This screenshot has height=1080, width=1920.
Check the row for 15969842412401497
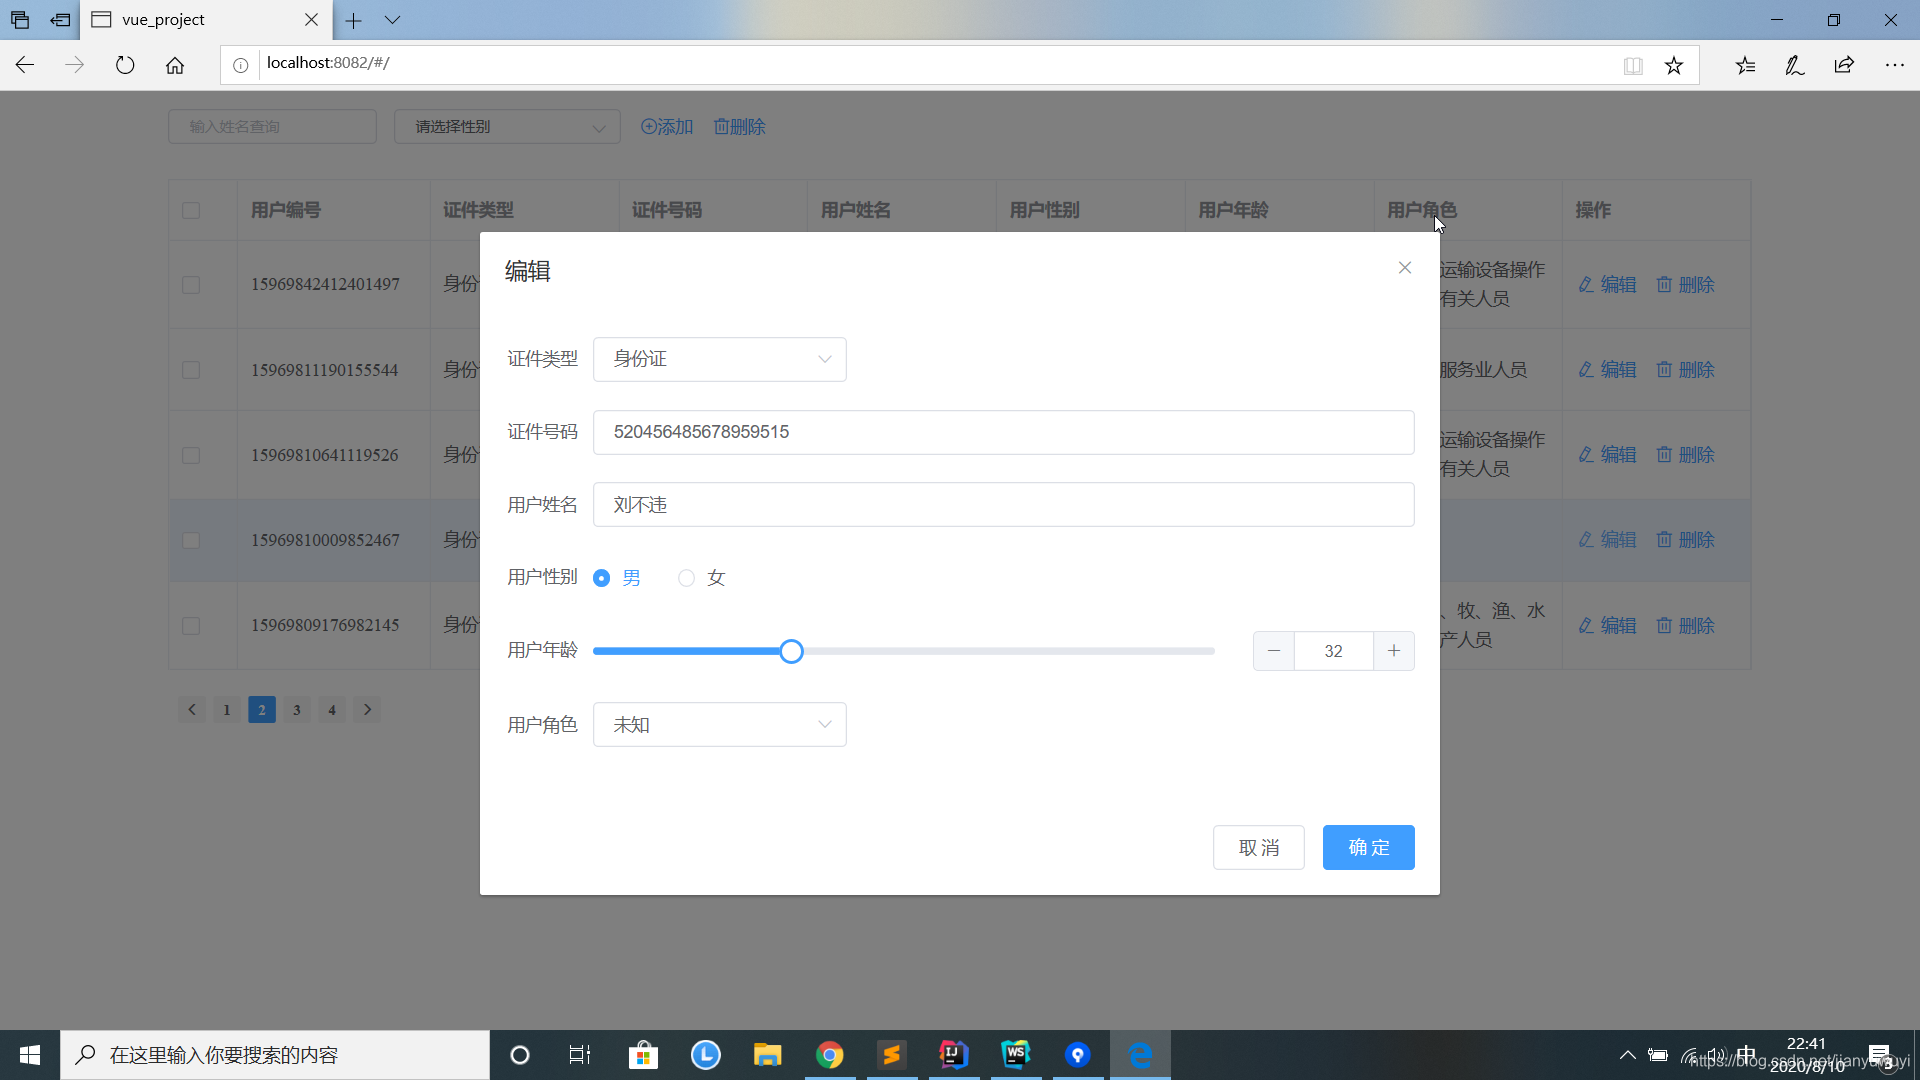191,285
